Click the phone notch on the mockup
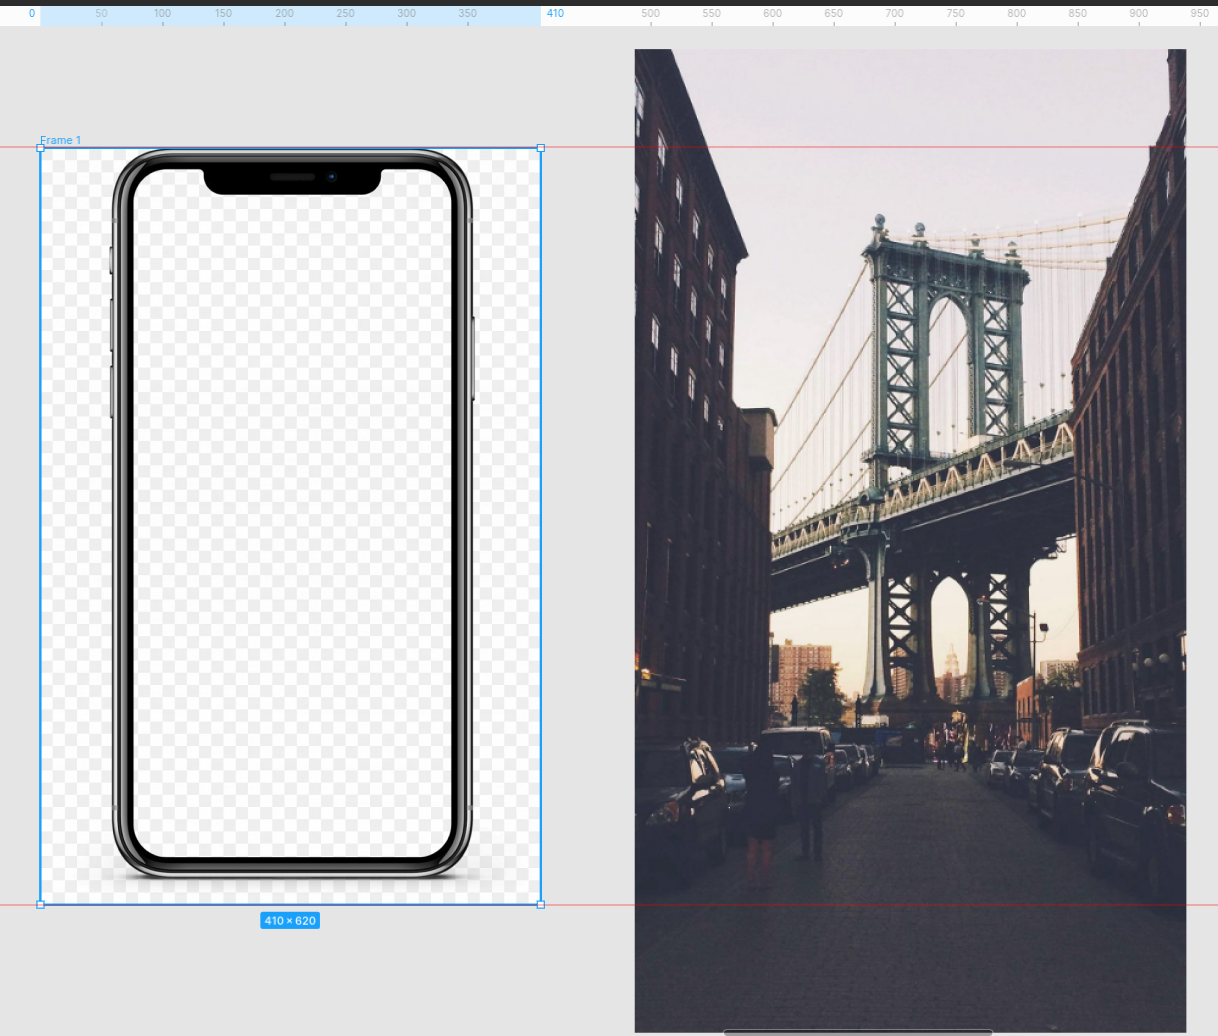This screenshot has width=1218, height=1036. pos(290,178)
